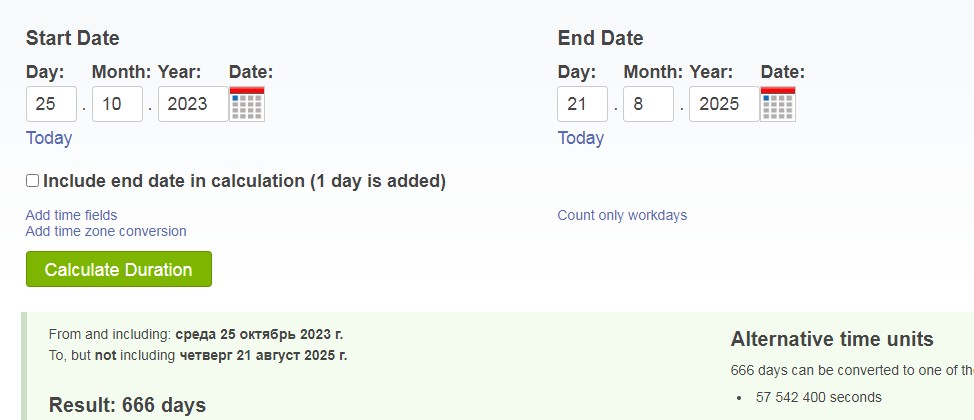The image size is (974, 420).
Task: Click the '57 542 400 seconds' list item
Action: [x=819, y=397]
